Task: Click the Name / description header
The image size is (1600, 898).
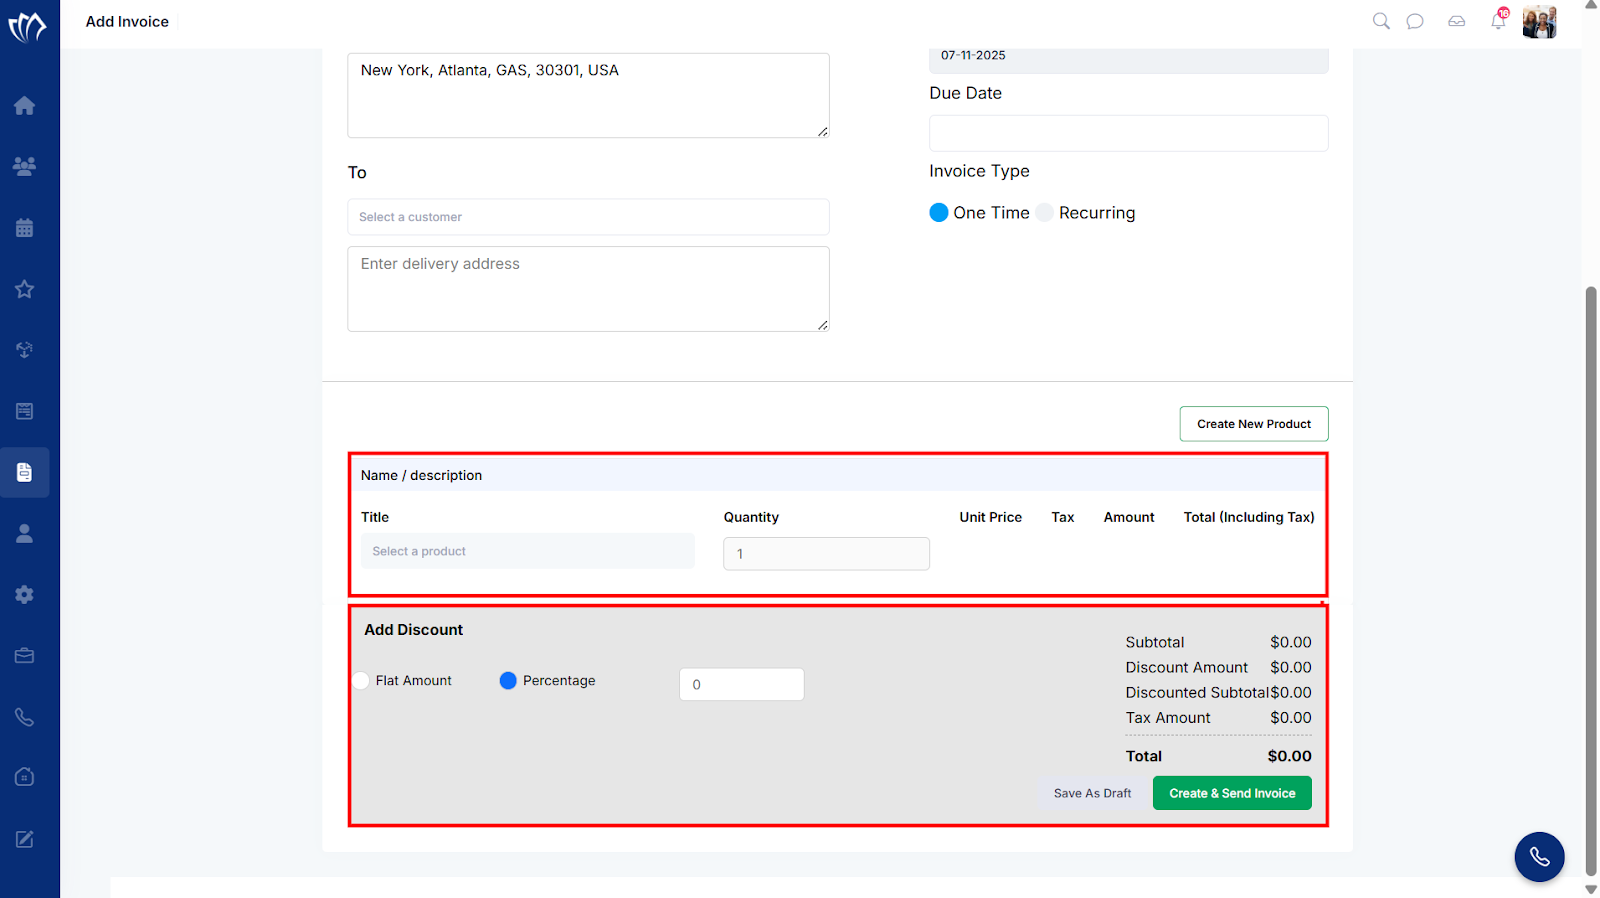Action: coord(421,475)
